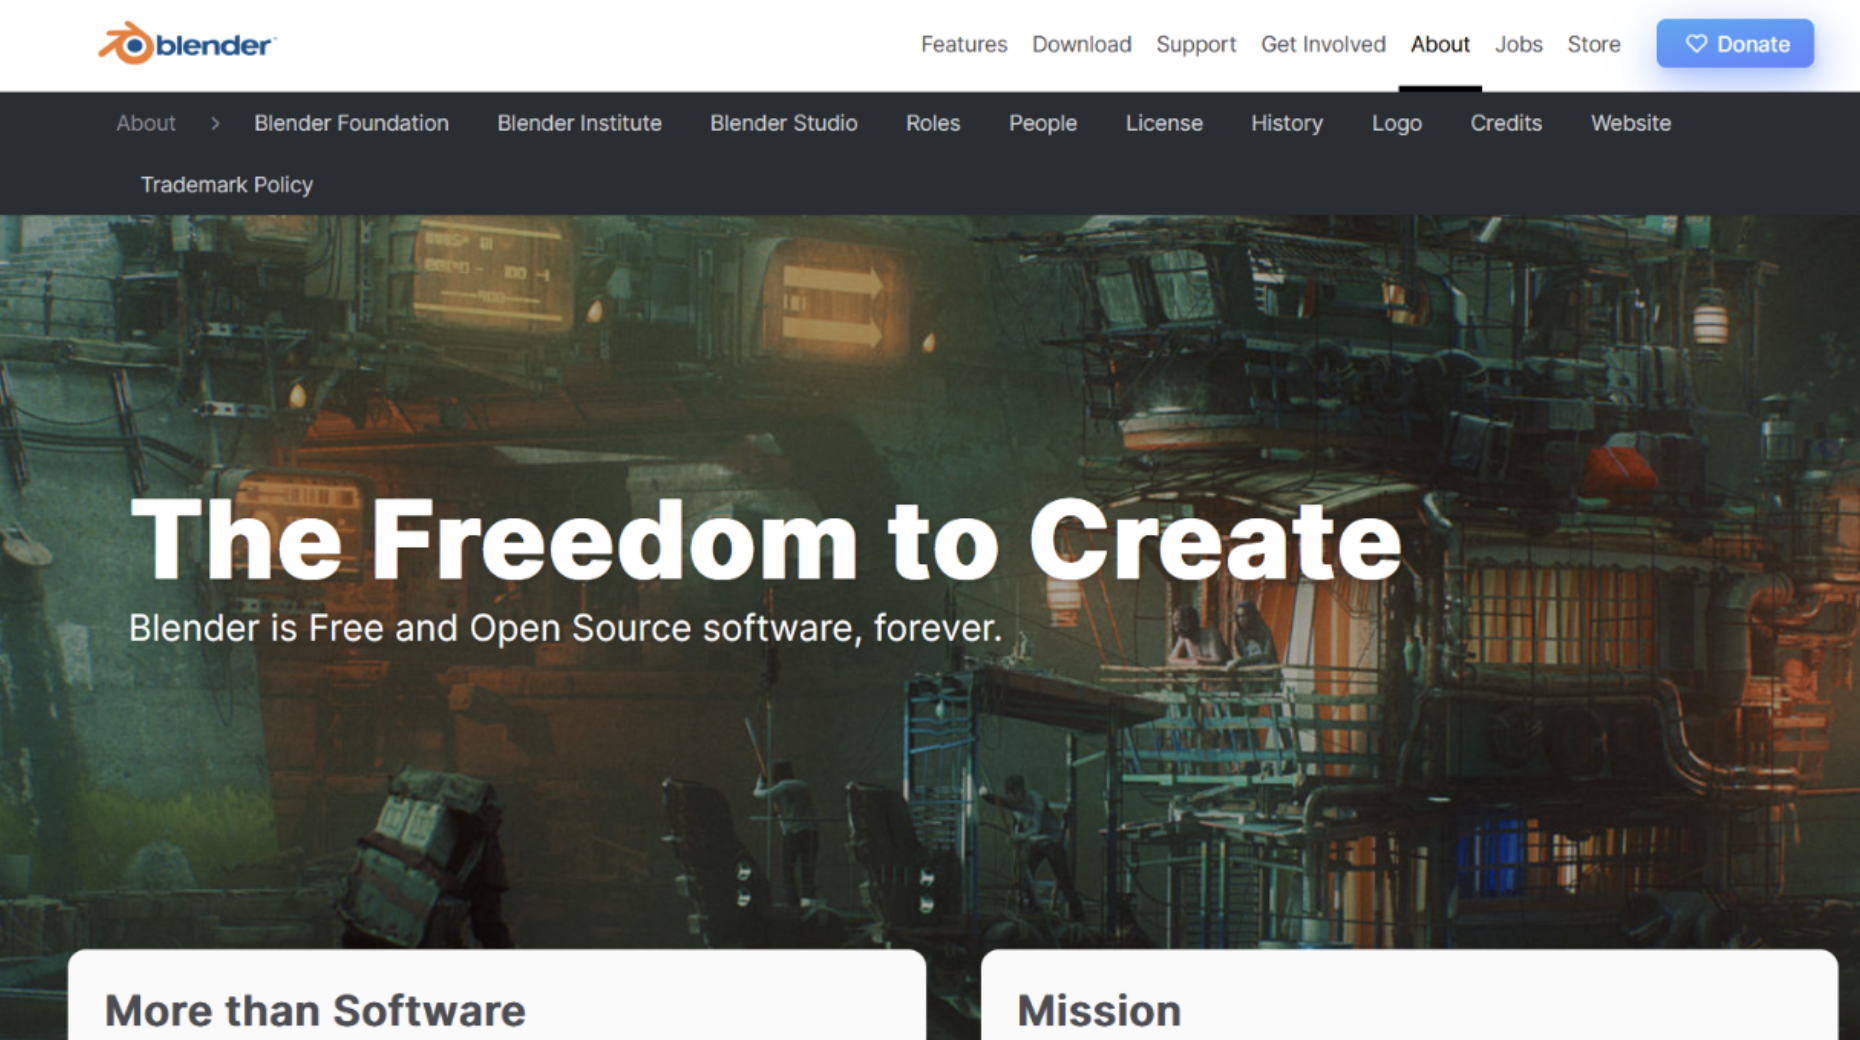
Task: Open the Trademark Policy tab
Action: 227,185
